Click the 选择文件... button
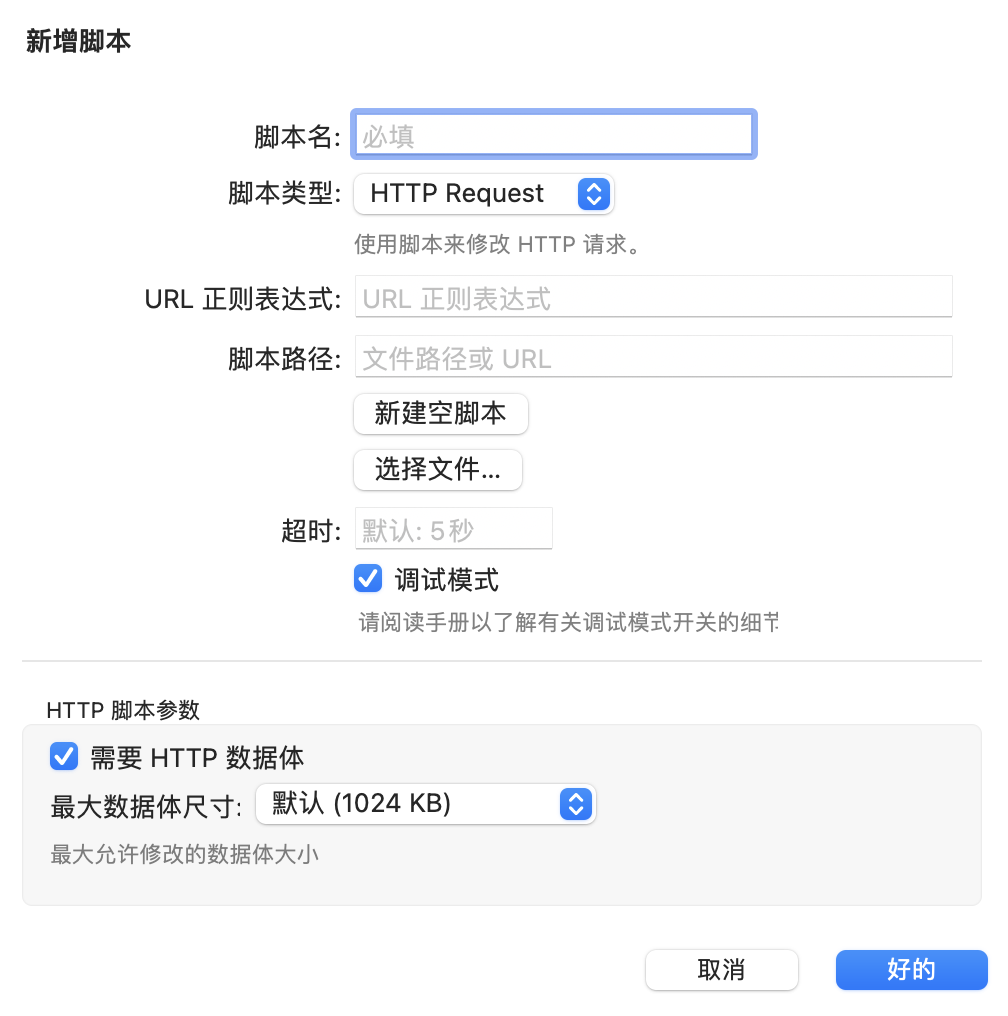The width and height of the screenshot is (1008, 1016). coord(438,470)
